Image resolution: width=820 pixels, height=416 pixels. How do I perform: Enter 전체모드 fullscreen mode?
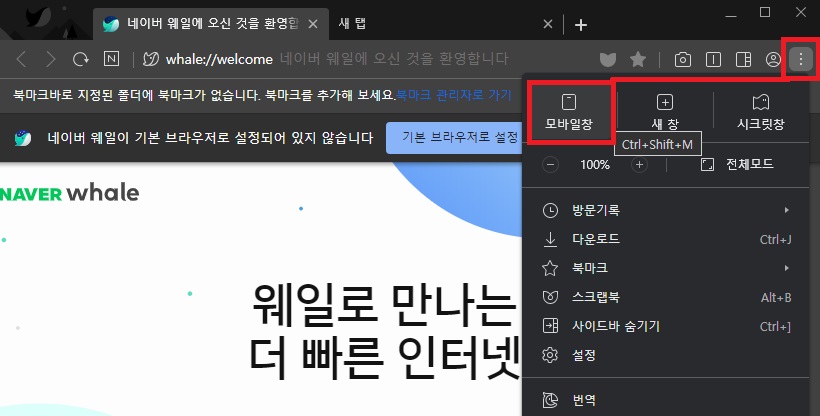737,165
